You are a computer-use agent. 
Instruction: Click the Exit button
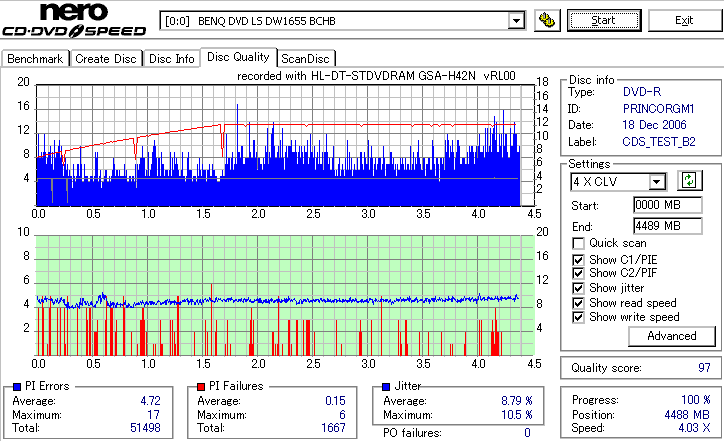click(684, 20)
